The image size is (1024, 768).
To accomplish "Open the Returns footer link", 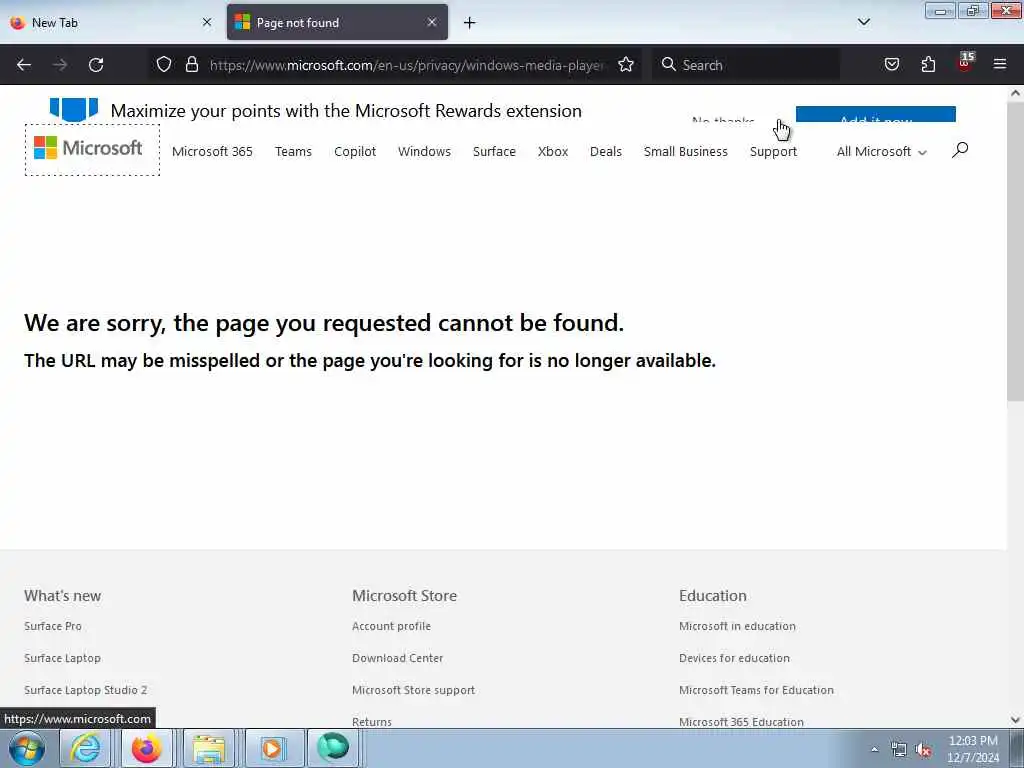I will click(x=372, y=722).
